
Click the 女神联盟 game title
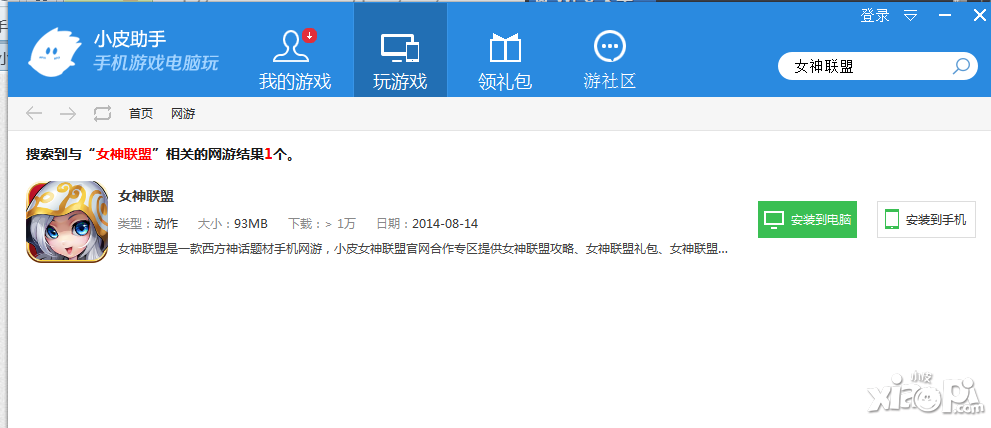pyautogui.click(x=146, y=196)
